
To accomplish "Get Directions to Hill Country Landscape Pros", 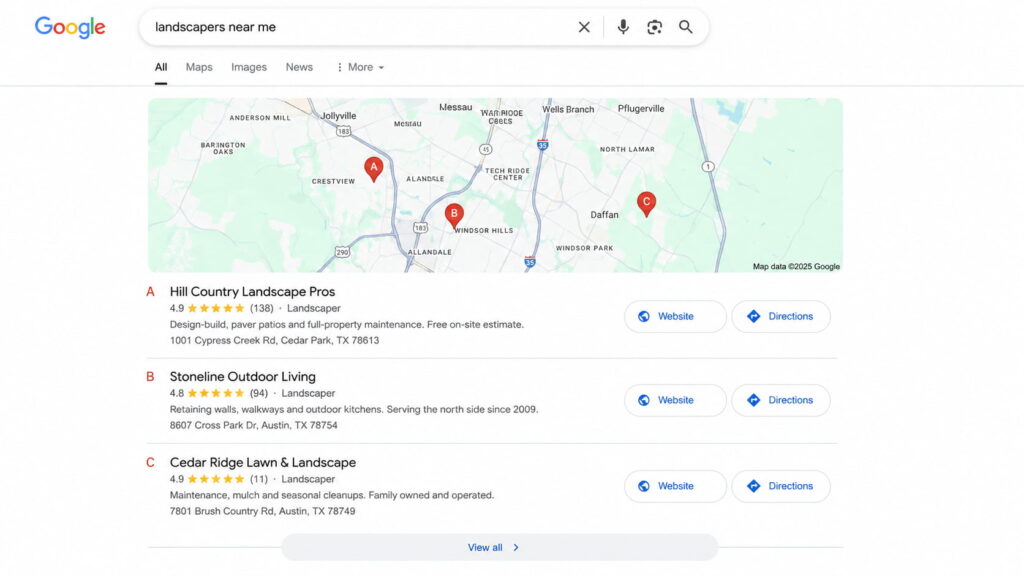I will (781, 316).
